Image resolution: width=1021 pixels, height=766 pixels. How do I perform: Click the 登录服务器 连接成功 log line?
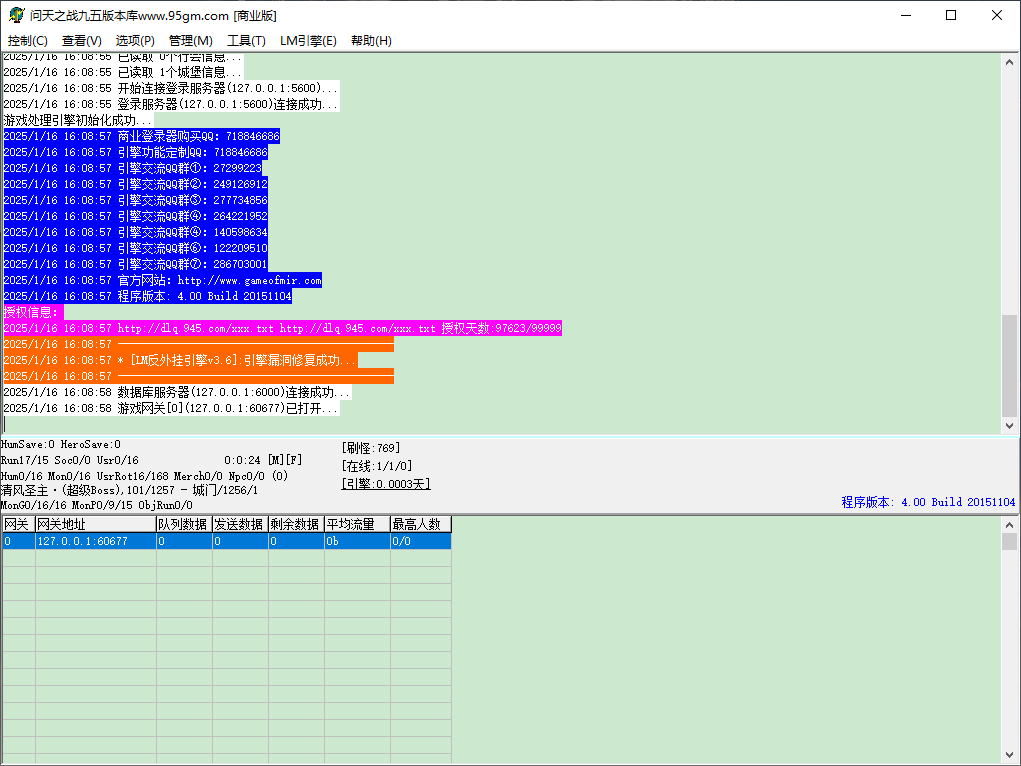pos(171,104)
